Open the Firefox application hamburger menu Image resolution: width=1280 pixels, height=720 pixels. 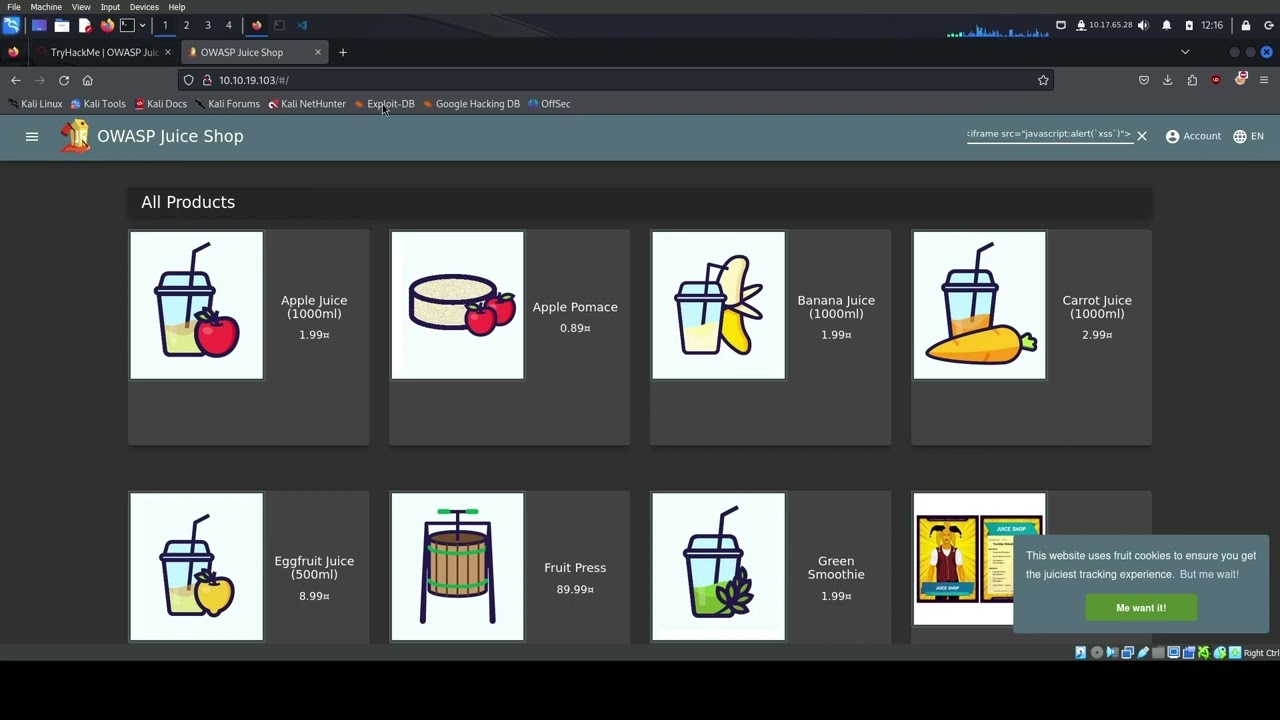coord(1264,80)
